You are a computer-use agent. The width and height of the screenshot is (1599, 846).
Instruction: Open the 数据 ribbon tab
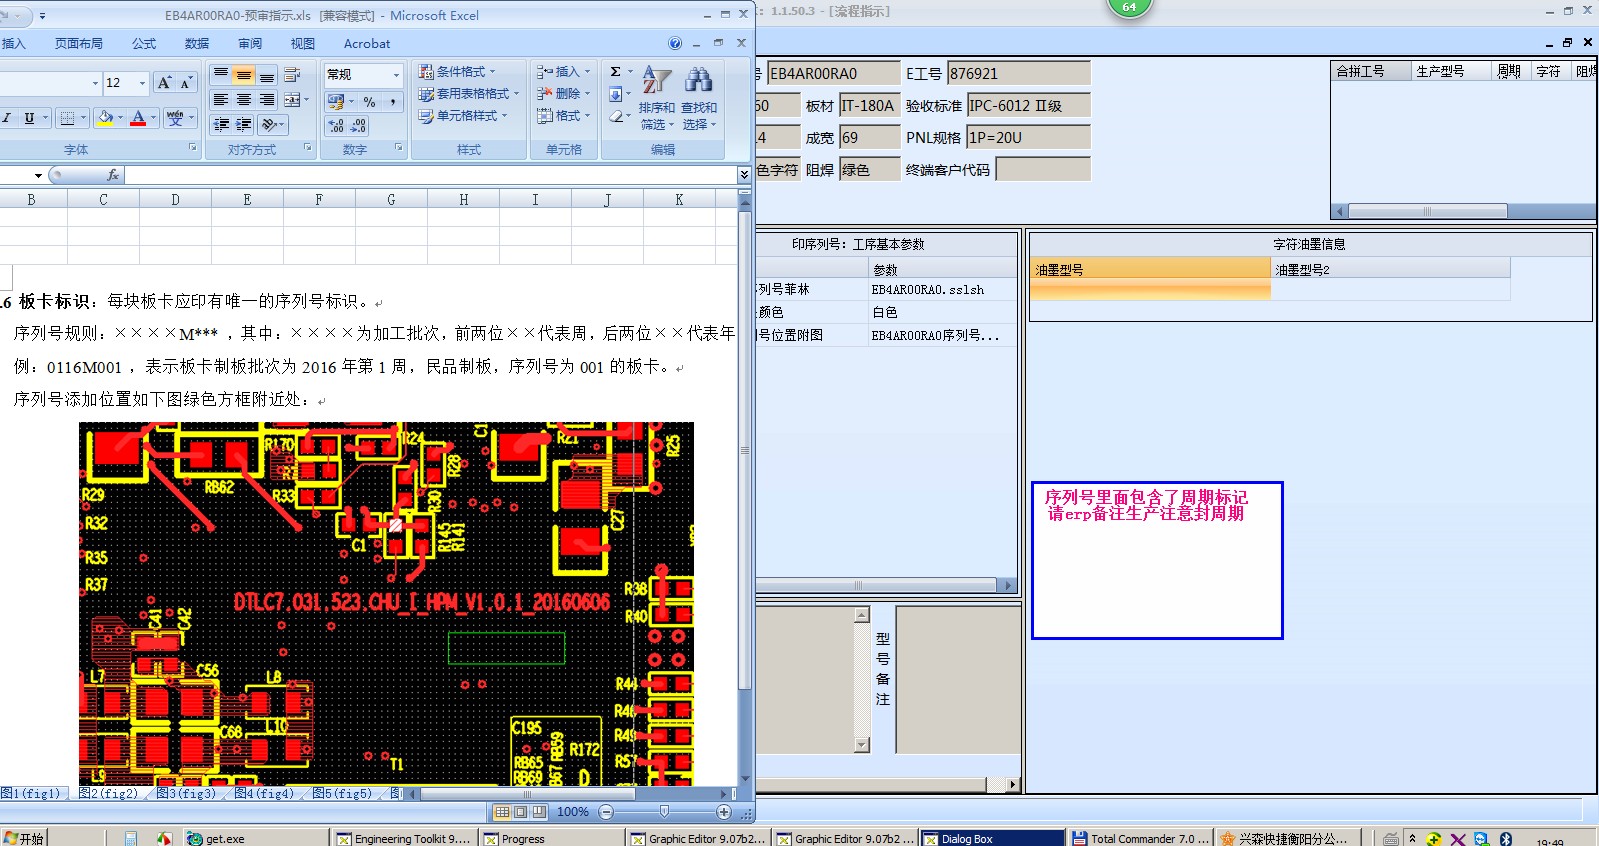197,44
